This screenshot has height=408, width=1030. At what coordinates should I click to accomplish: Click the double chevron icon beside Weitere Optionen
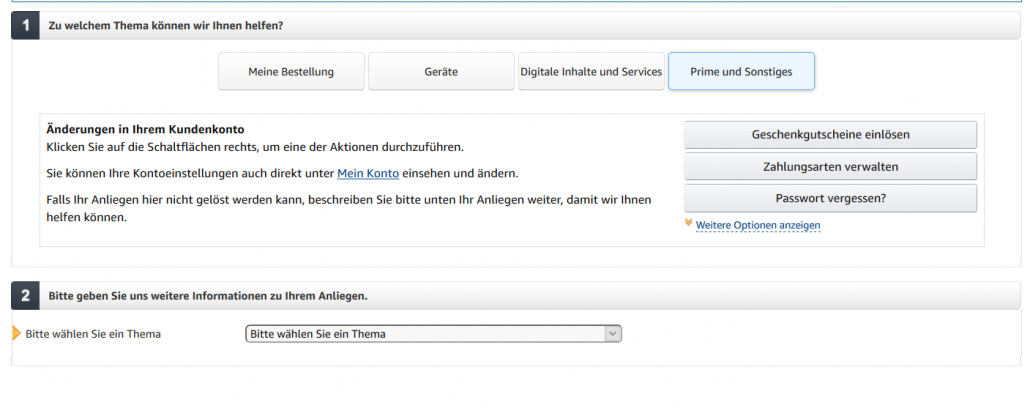(x=688, y=223)
